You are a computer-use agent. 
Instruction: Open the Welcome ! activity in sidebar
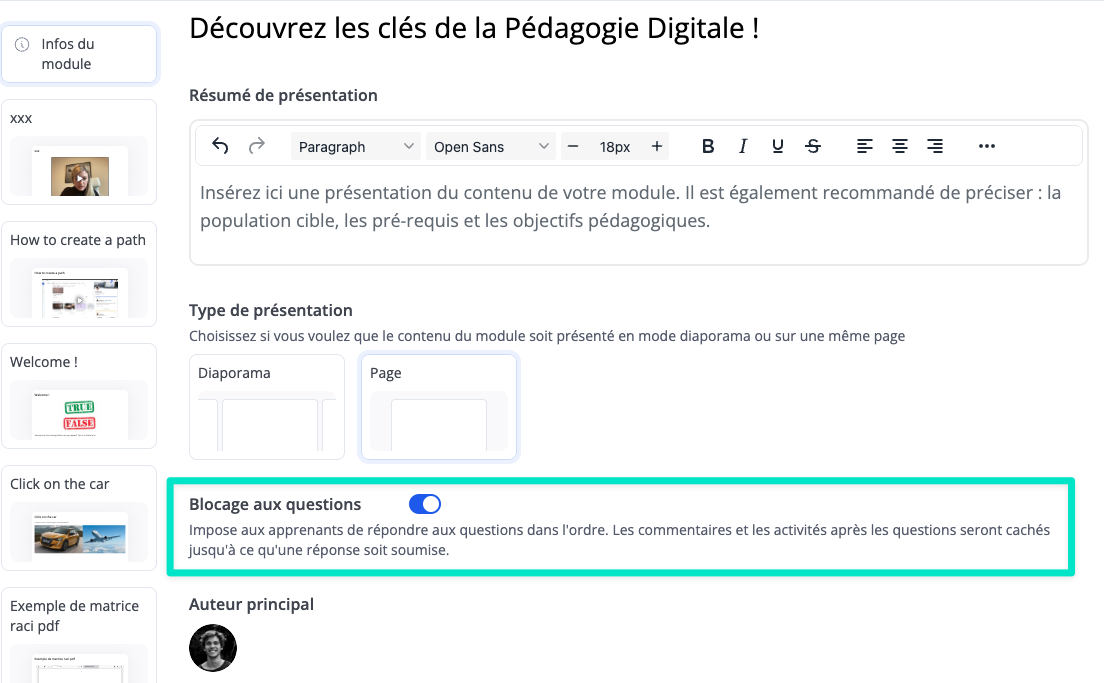pos(79,396)
